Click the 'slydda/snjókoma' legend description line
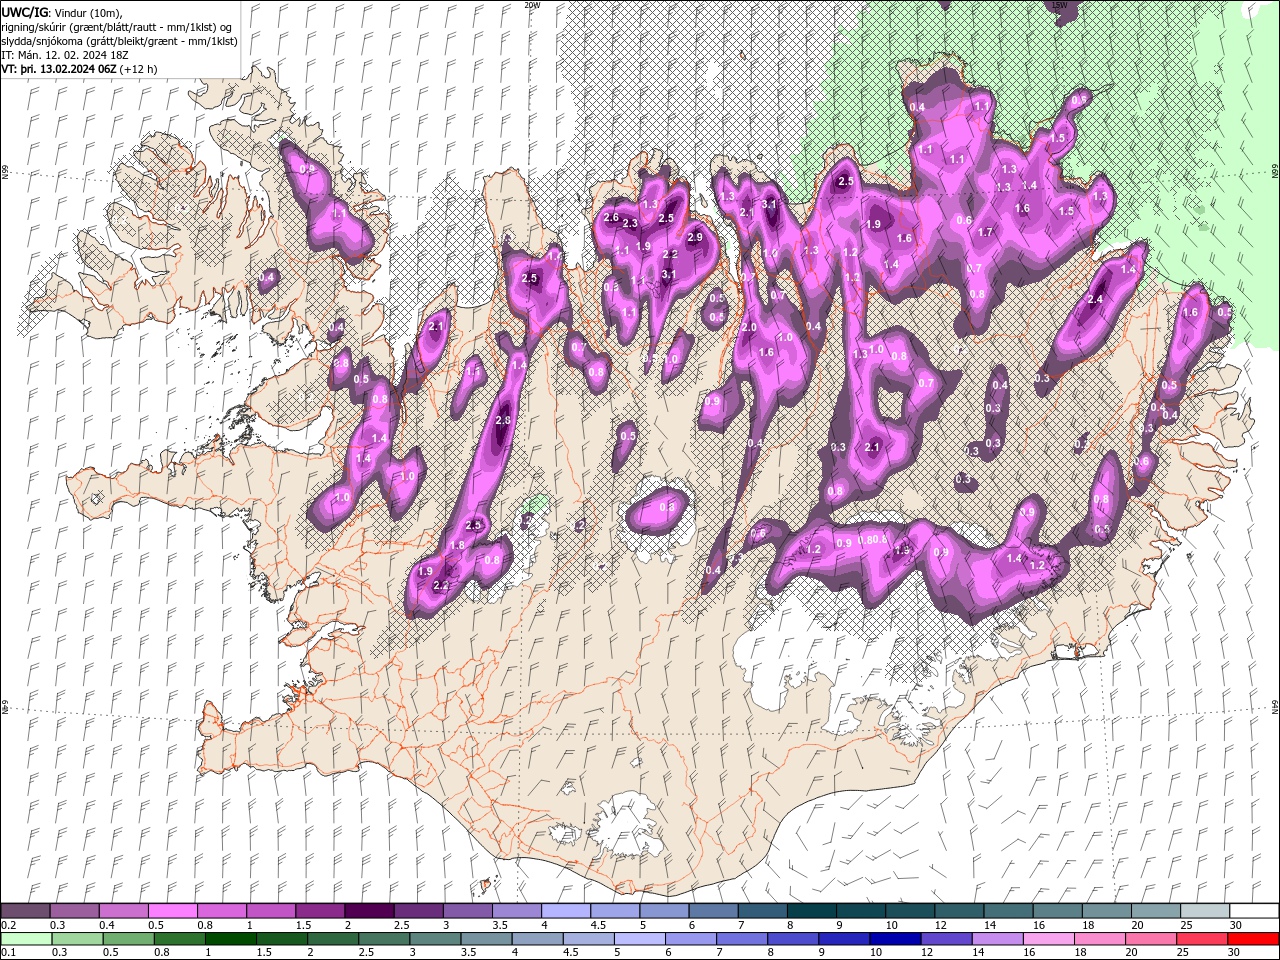Screen dimensions: 1280x960 [x=119, y=41]
